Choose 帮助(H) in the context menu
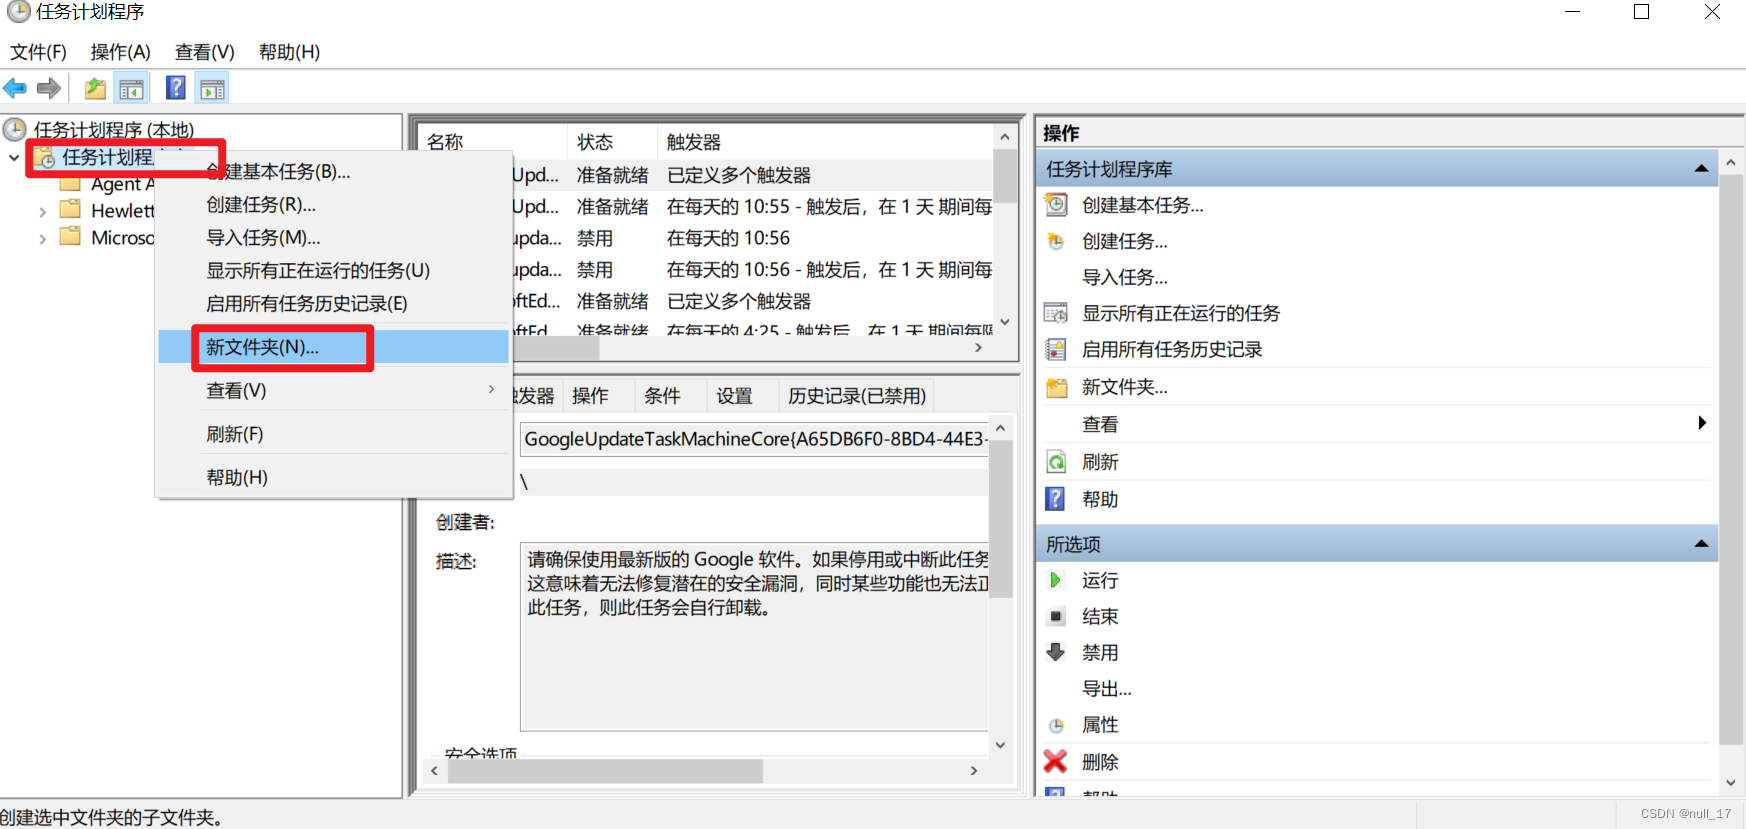 coord(333,477)
